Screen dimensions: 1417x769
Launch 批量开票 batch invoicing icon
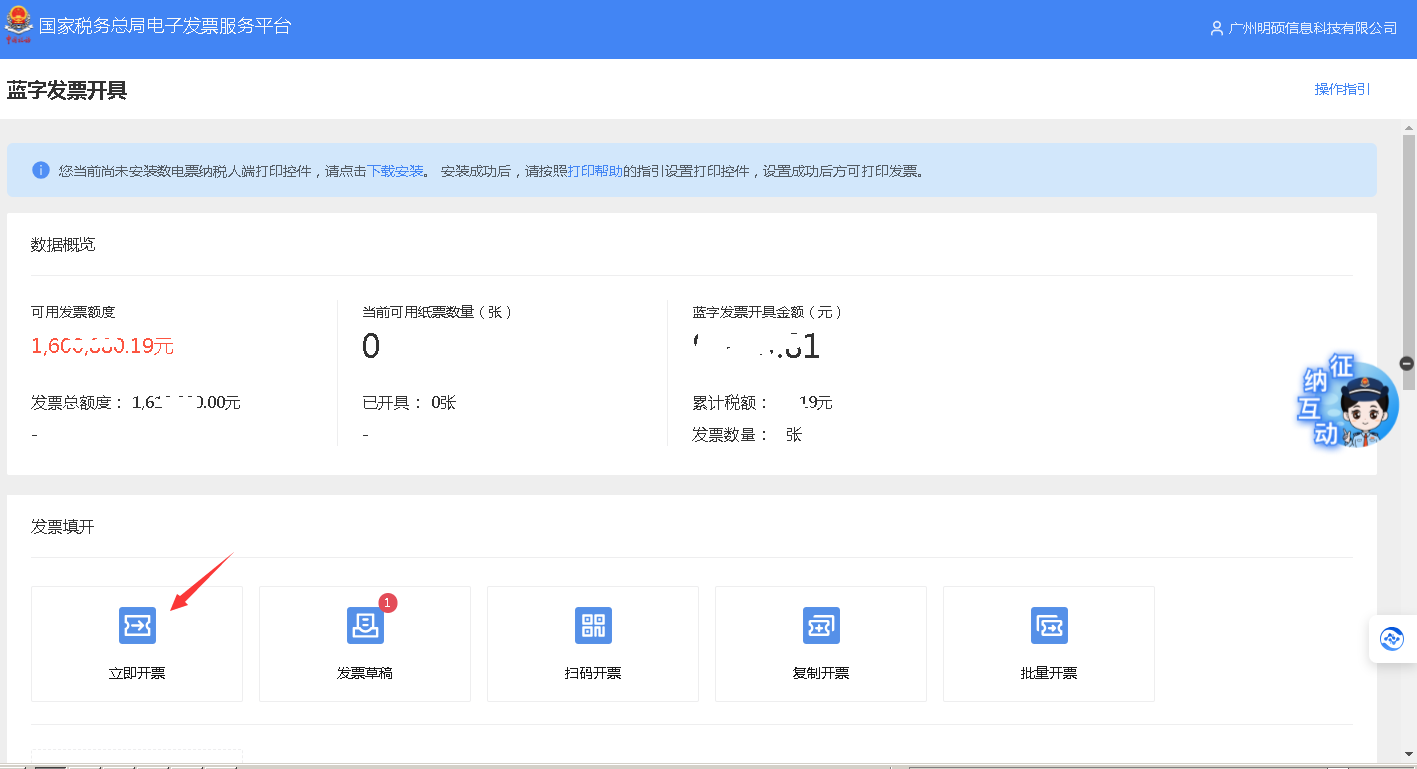click(1049, 625)
